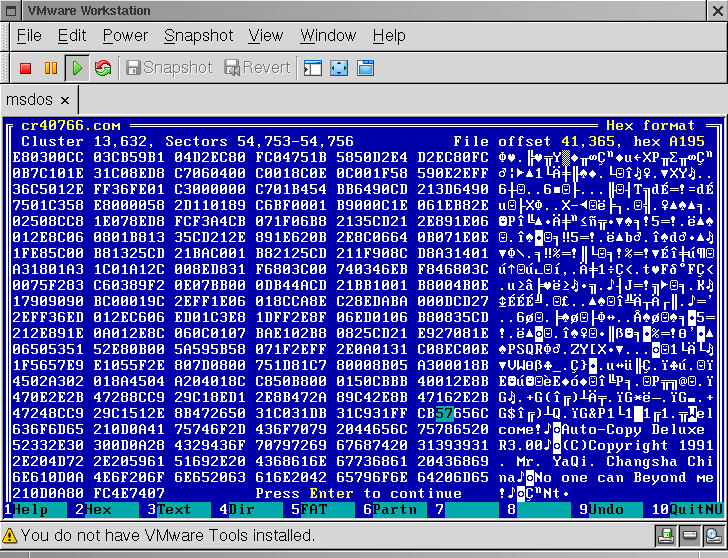
Task: Click the blank 8 function key slot
Action: (539, 510)
